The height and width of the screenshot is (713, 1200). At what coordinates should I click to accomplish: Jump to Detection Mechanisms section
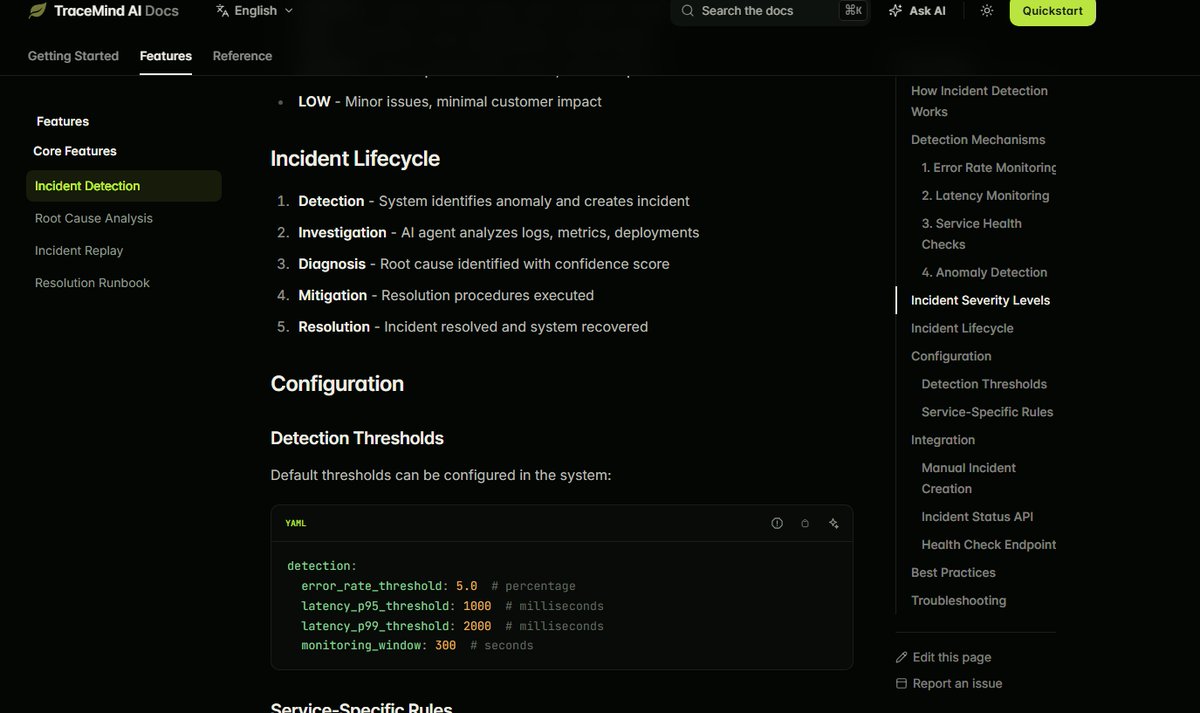[x=978, y=140]
